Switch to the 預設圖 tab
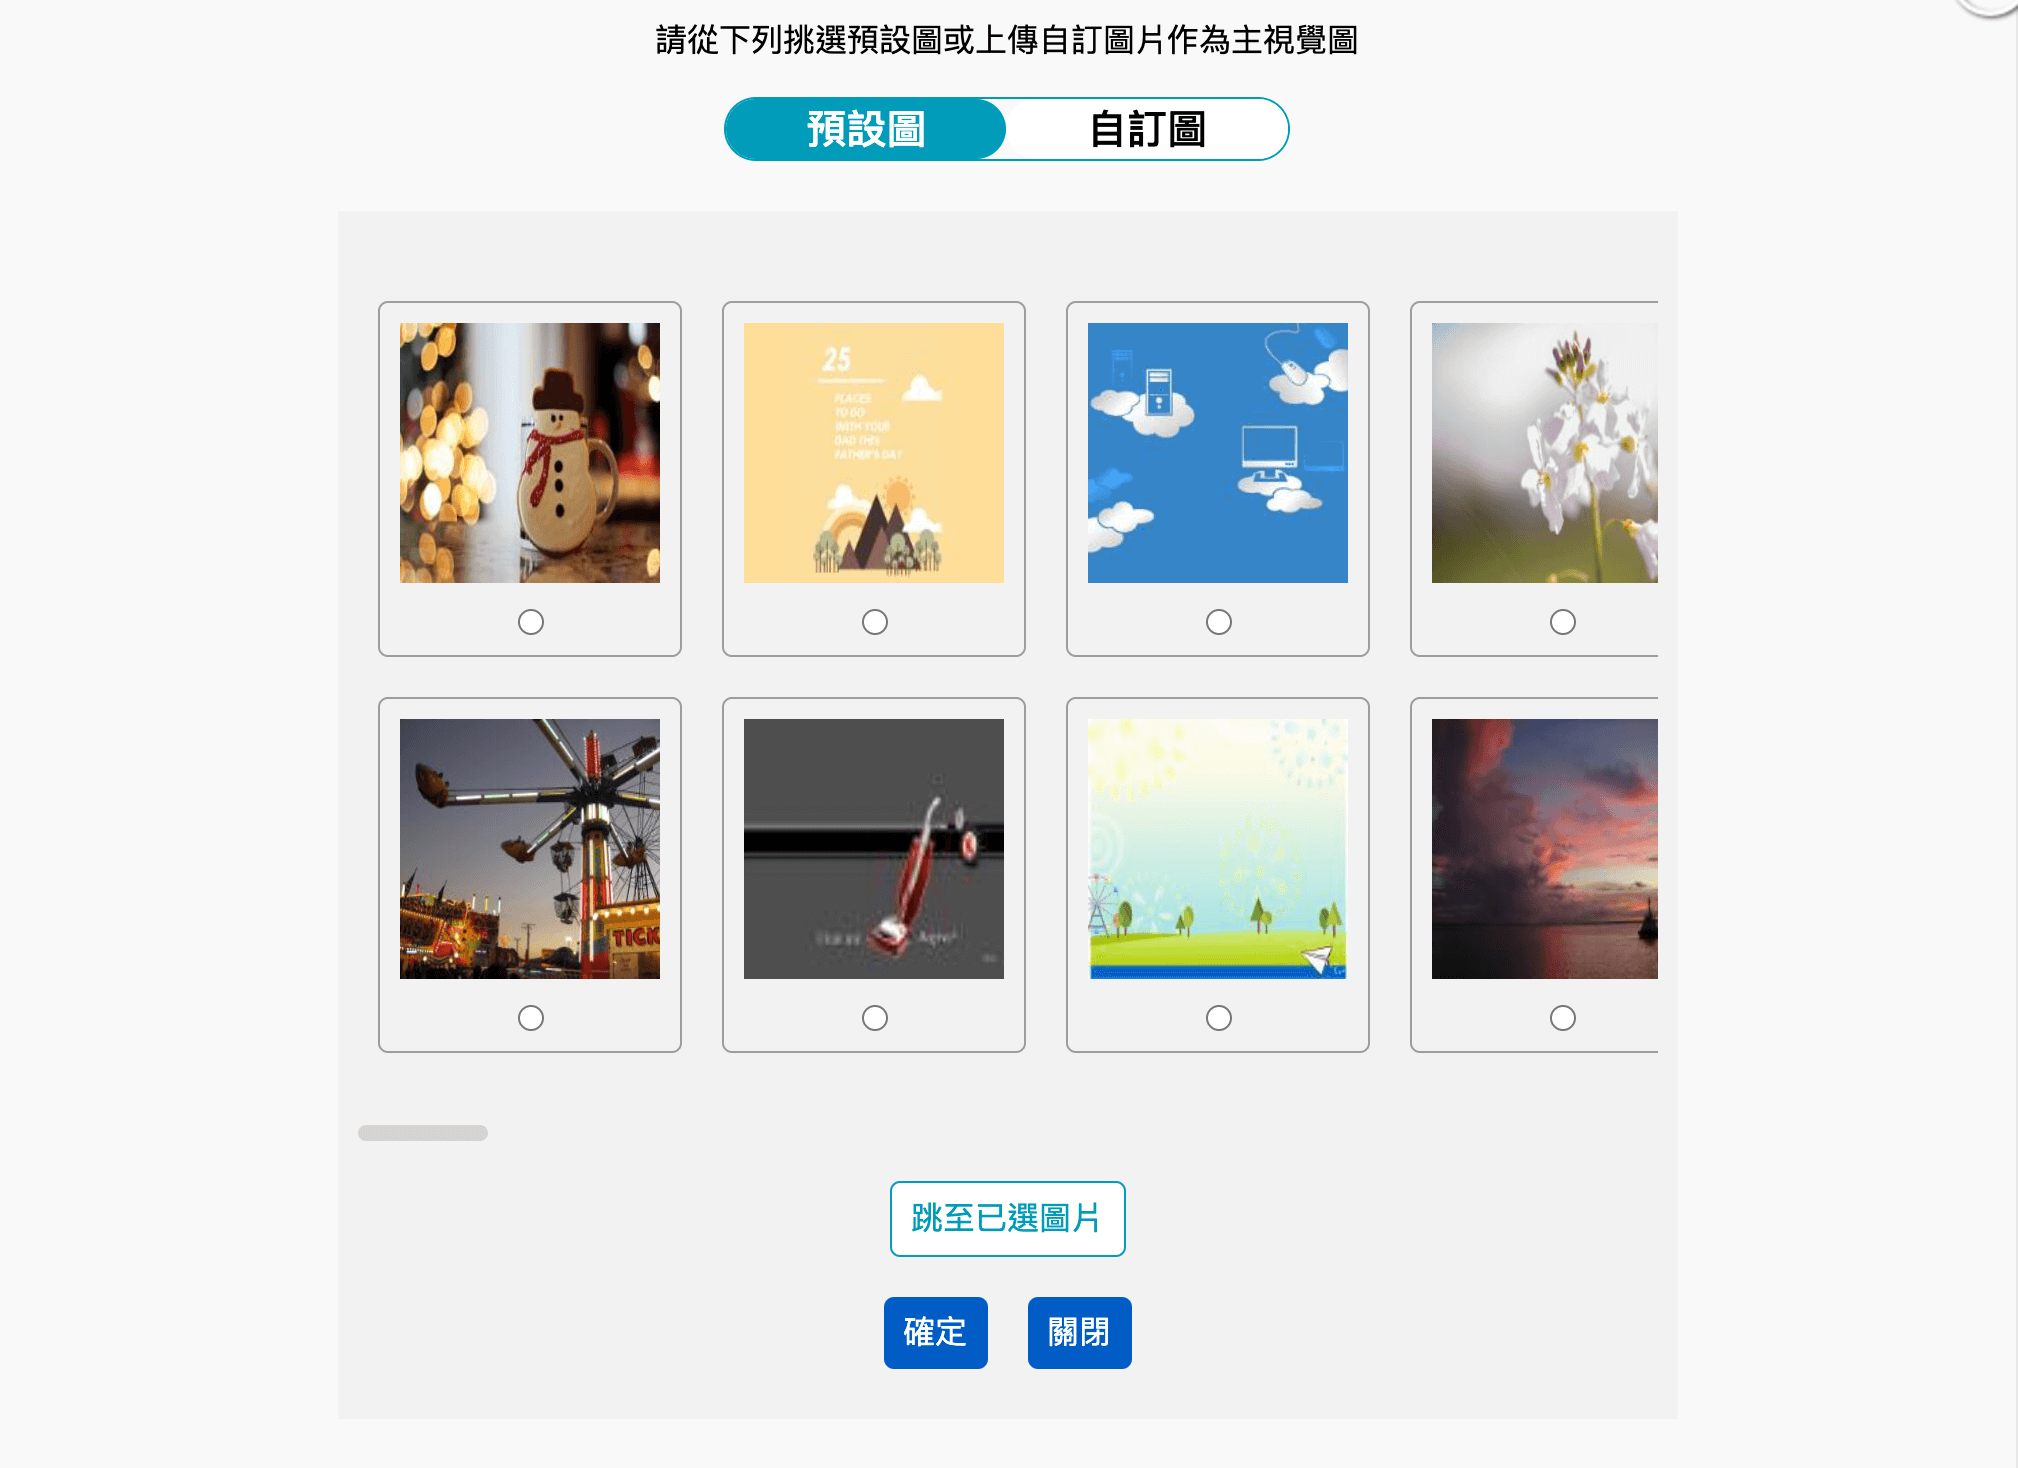The height and width of the screenshot is (1468, 2018). (866, 129)
